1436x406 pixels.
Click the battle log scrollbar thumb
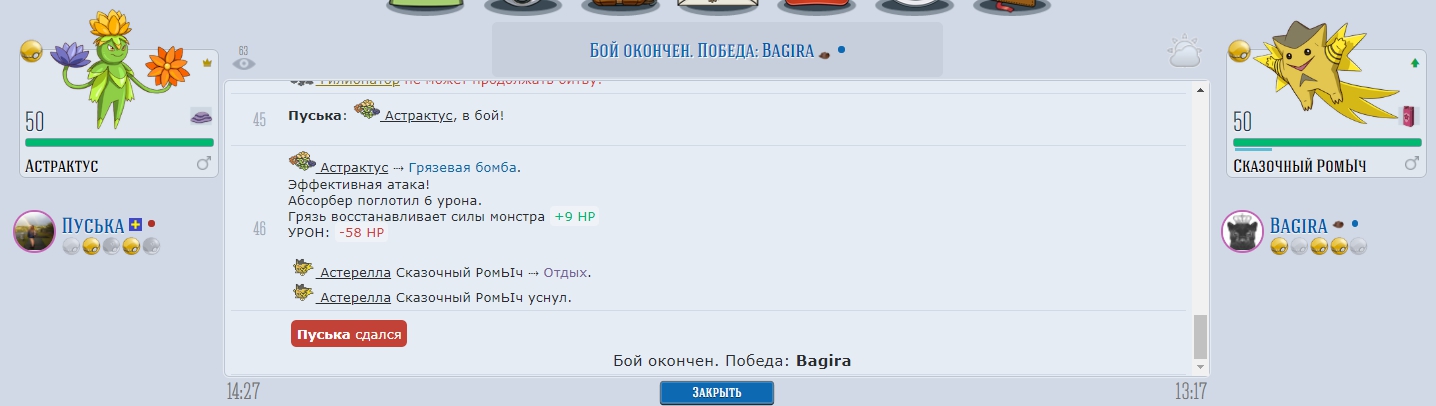point(1201,337)
